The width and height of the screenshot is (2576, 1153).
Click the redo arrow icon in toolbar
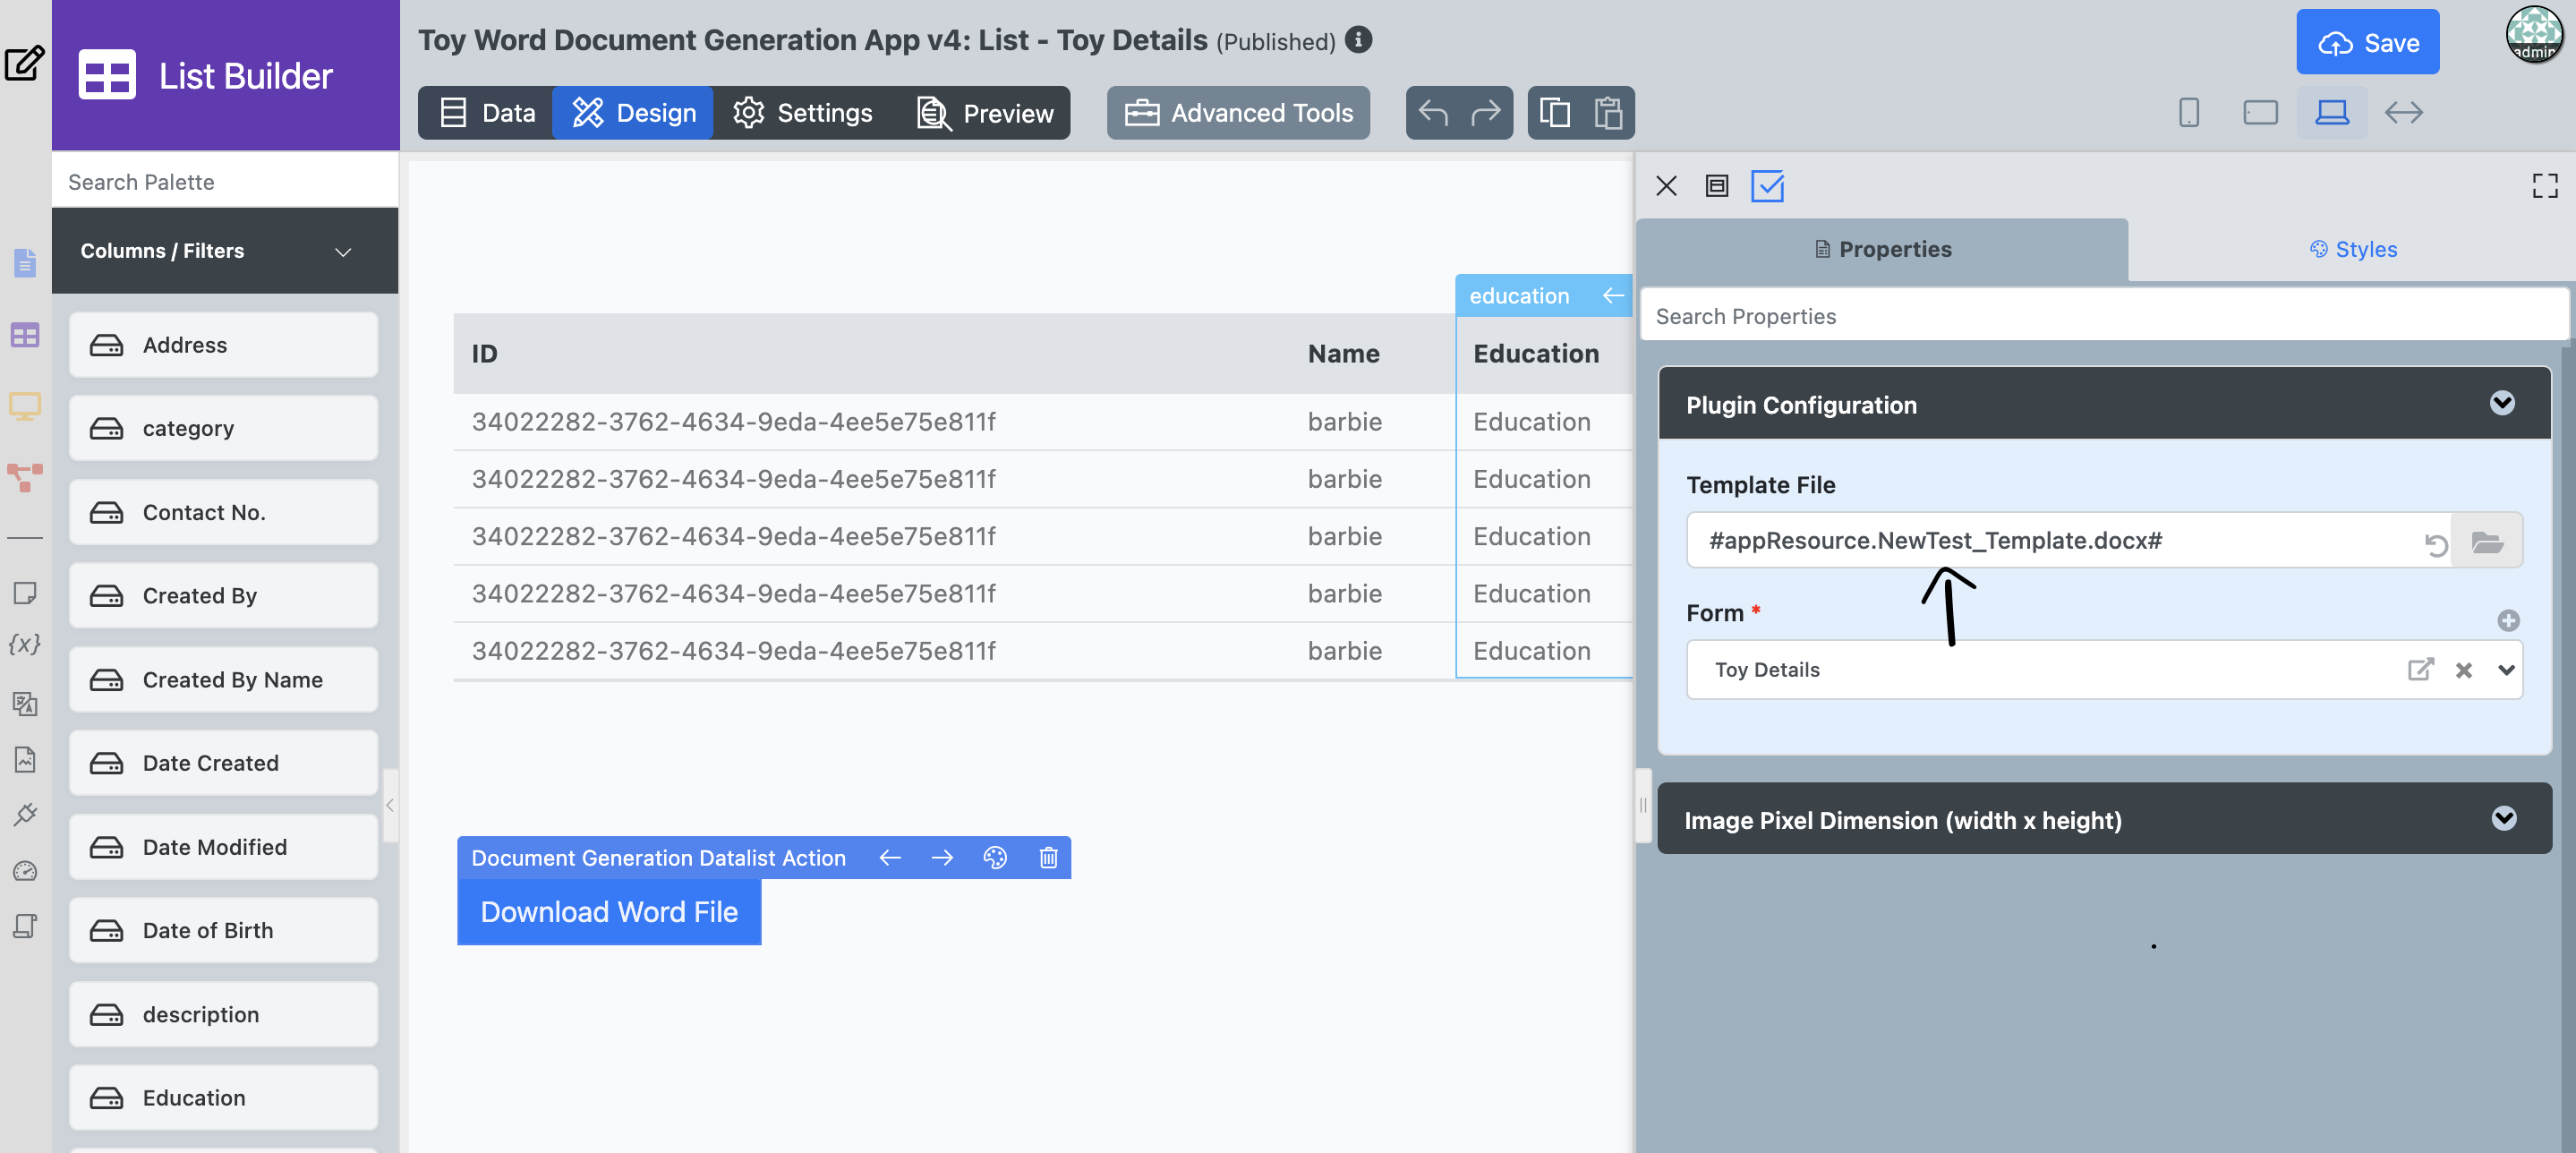(x=1486, y=113)
